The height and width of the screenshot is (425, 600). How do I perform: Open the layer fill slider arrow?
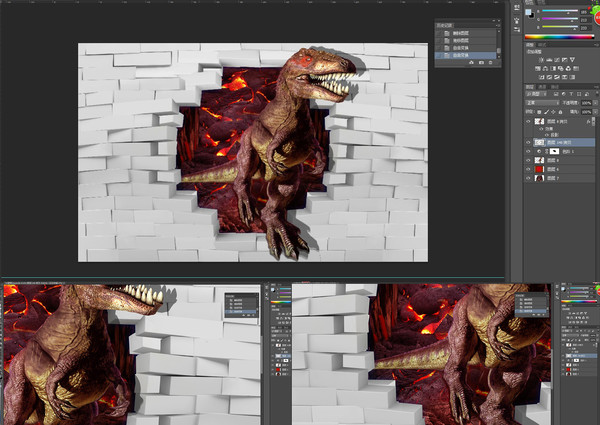click(595, 112)
